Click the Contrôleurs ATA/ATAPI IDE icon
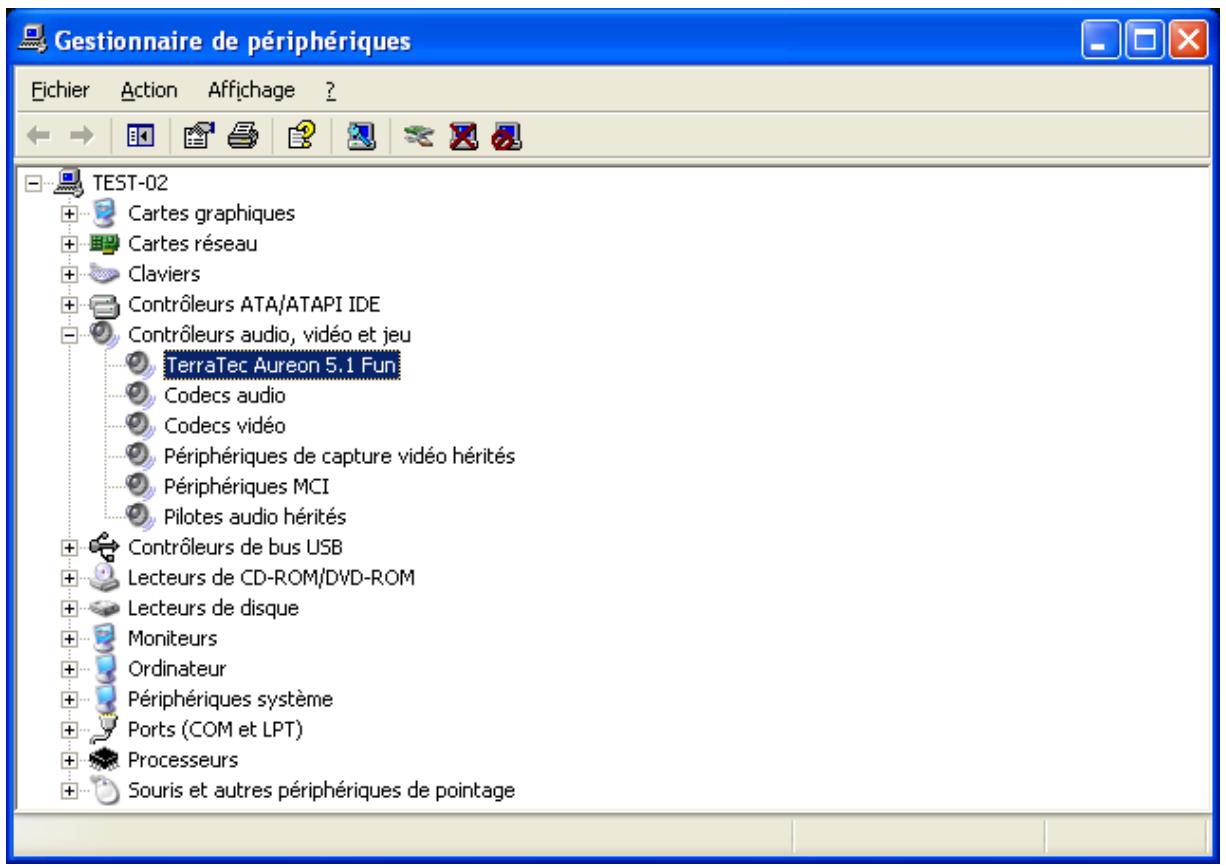This screenshot has width=1226, height=868. pos(106,304)
